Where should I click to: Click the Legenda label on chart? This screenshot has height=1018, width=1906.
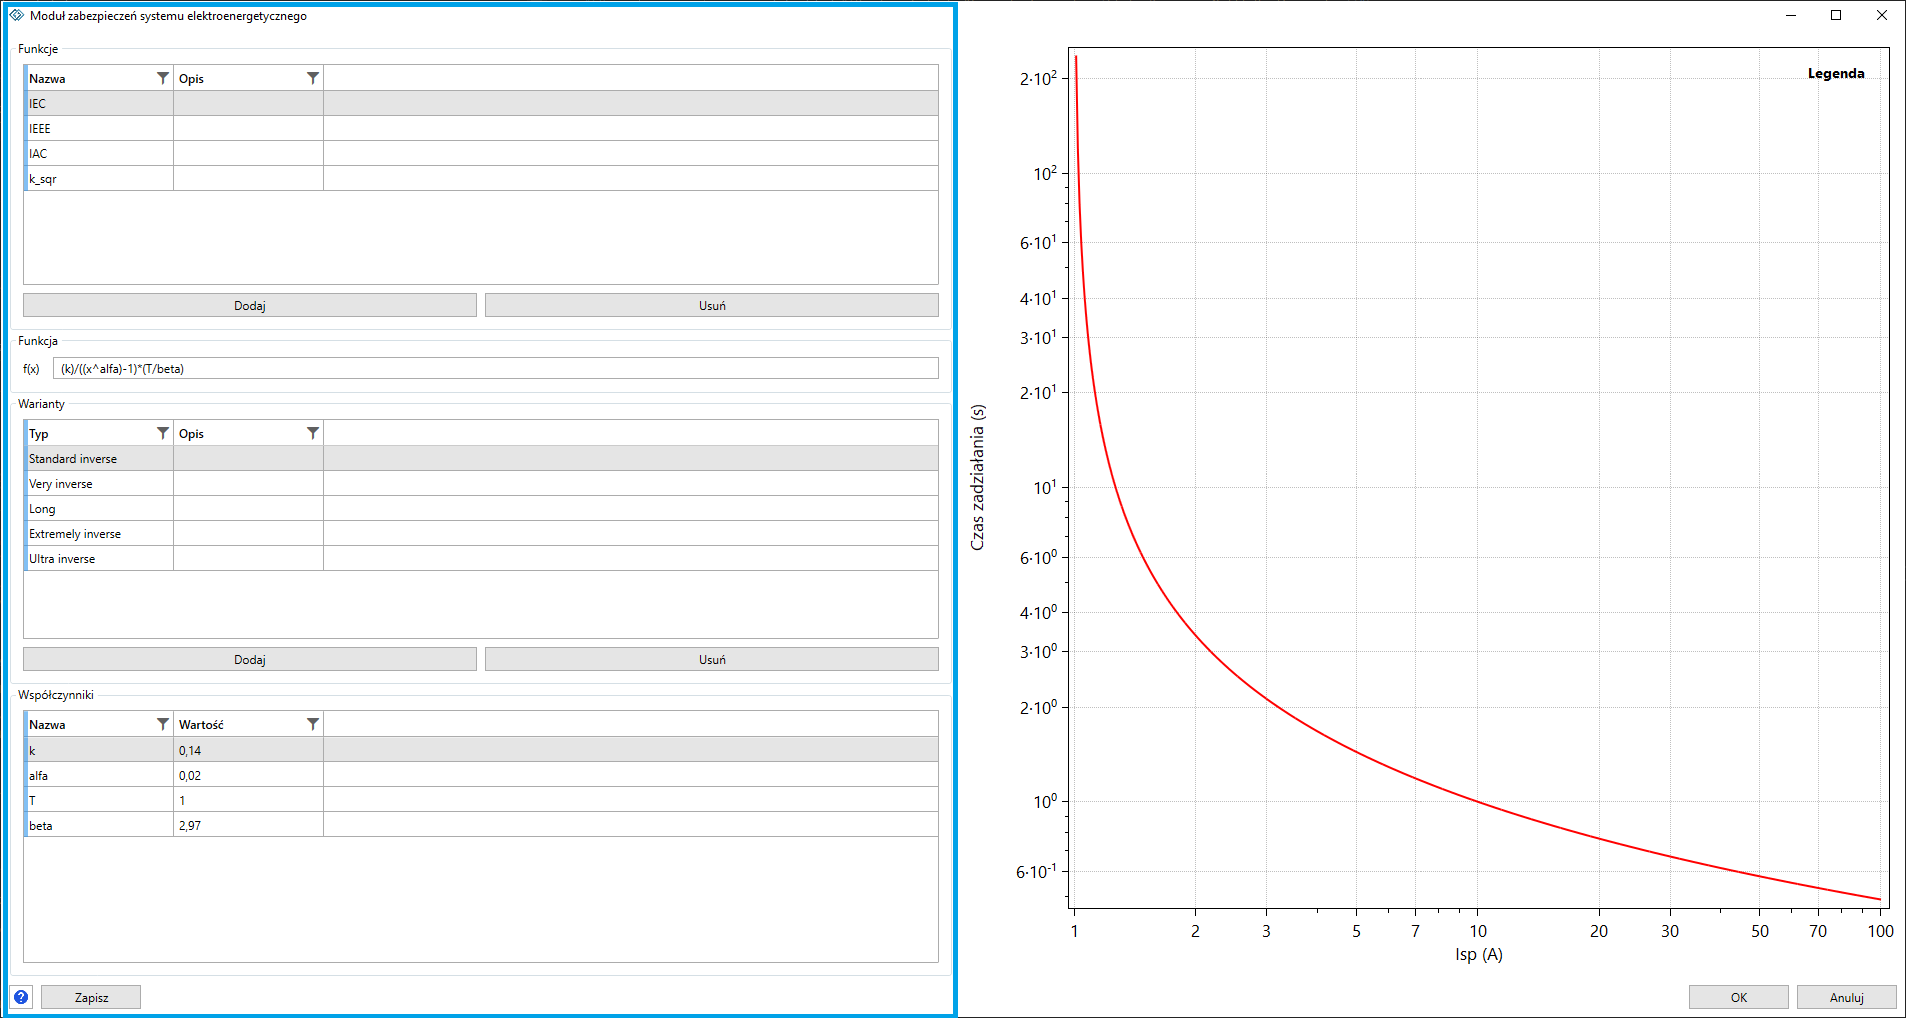[x=1836, y=73]
